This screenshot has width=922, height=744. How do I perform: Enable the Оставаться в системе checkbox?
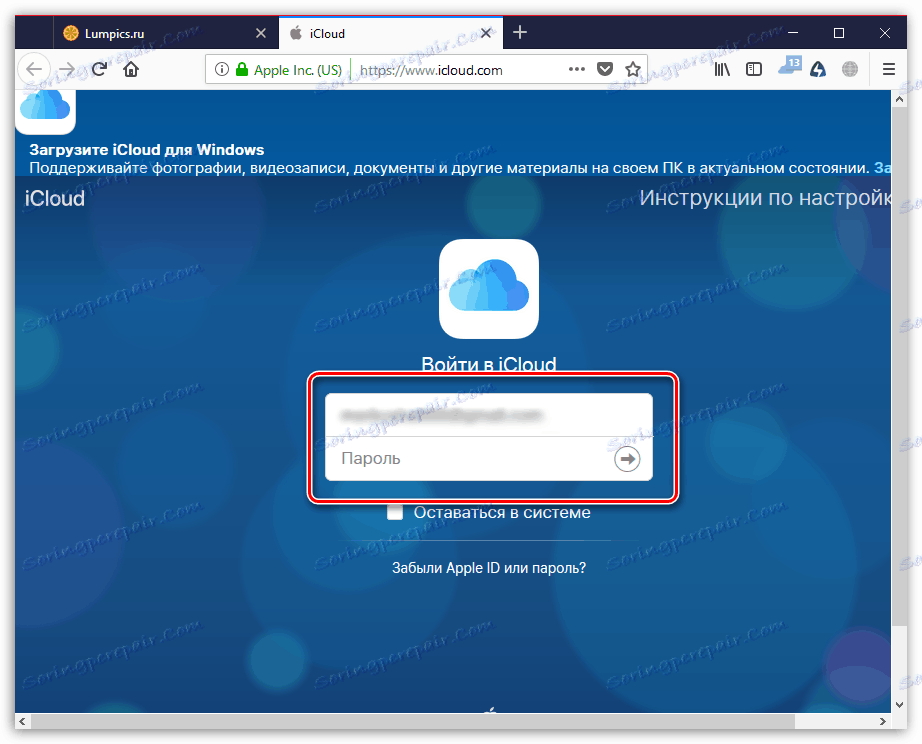[395, 512]
